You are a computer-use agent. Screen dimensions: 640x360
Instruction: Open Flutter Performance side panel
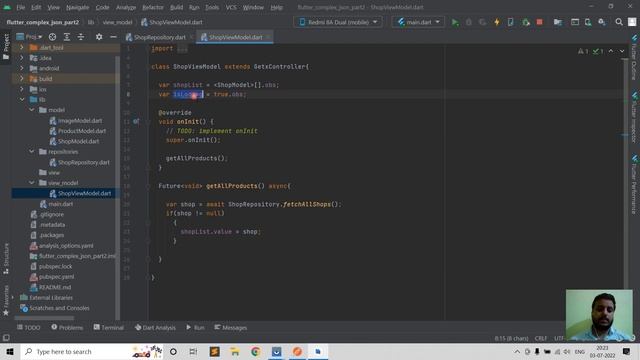634,184
